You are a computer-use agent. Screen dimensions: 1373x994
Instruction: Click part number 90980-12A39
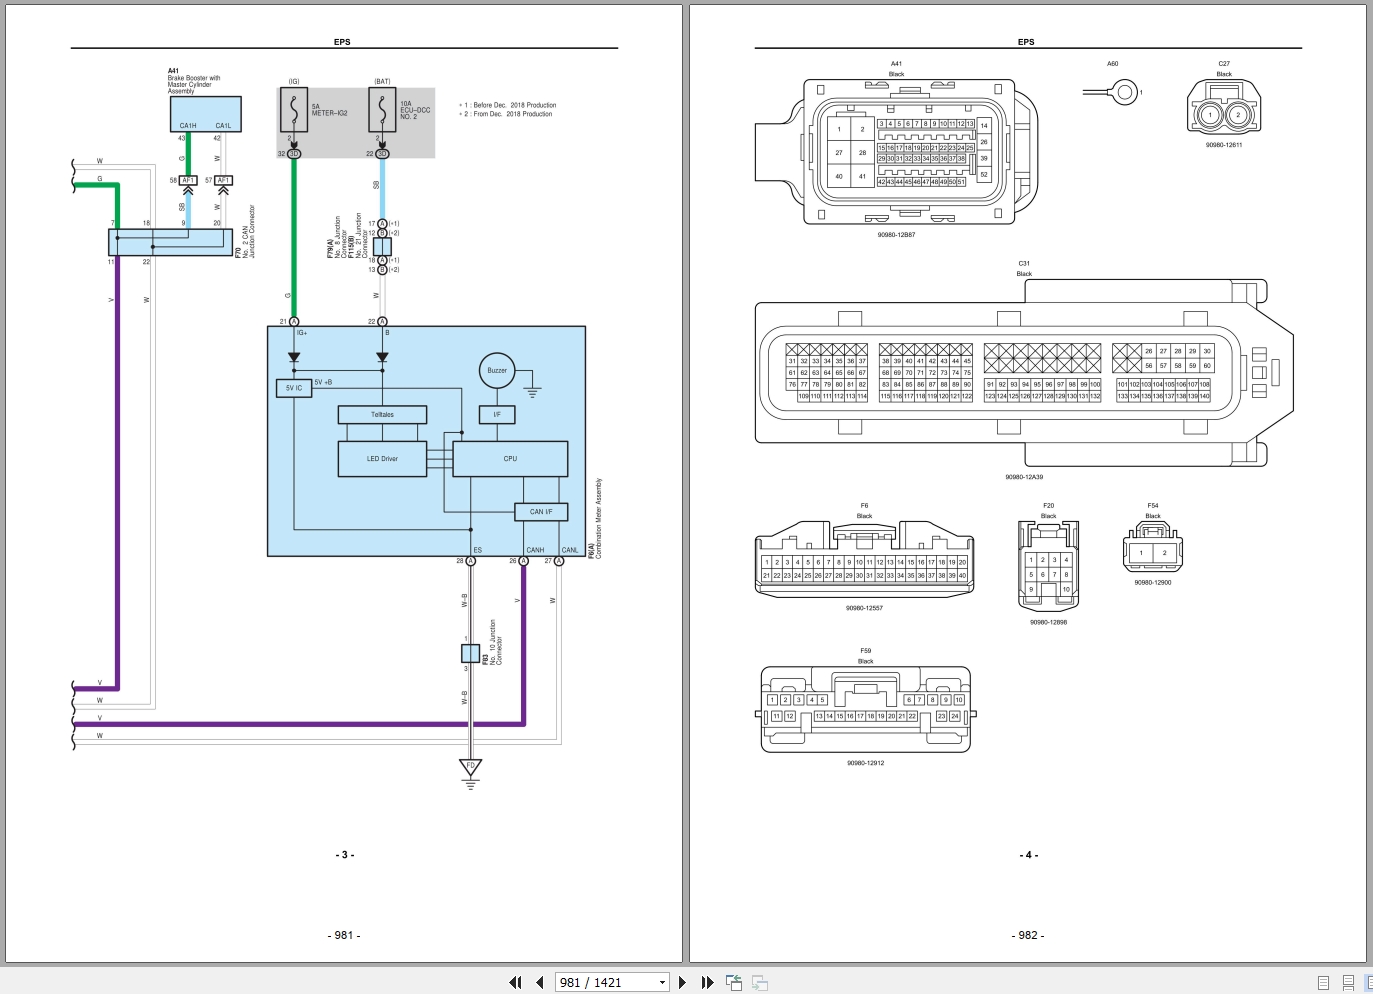point(1024,477)
